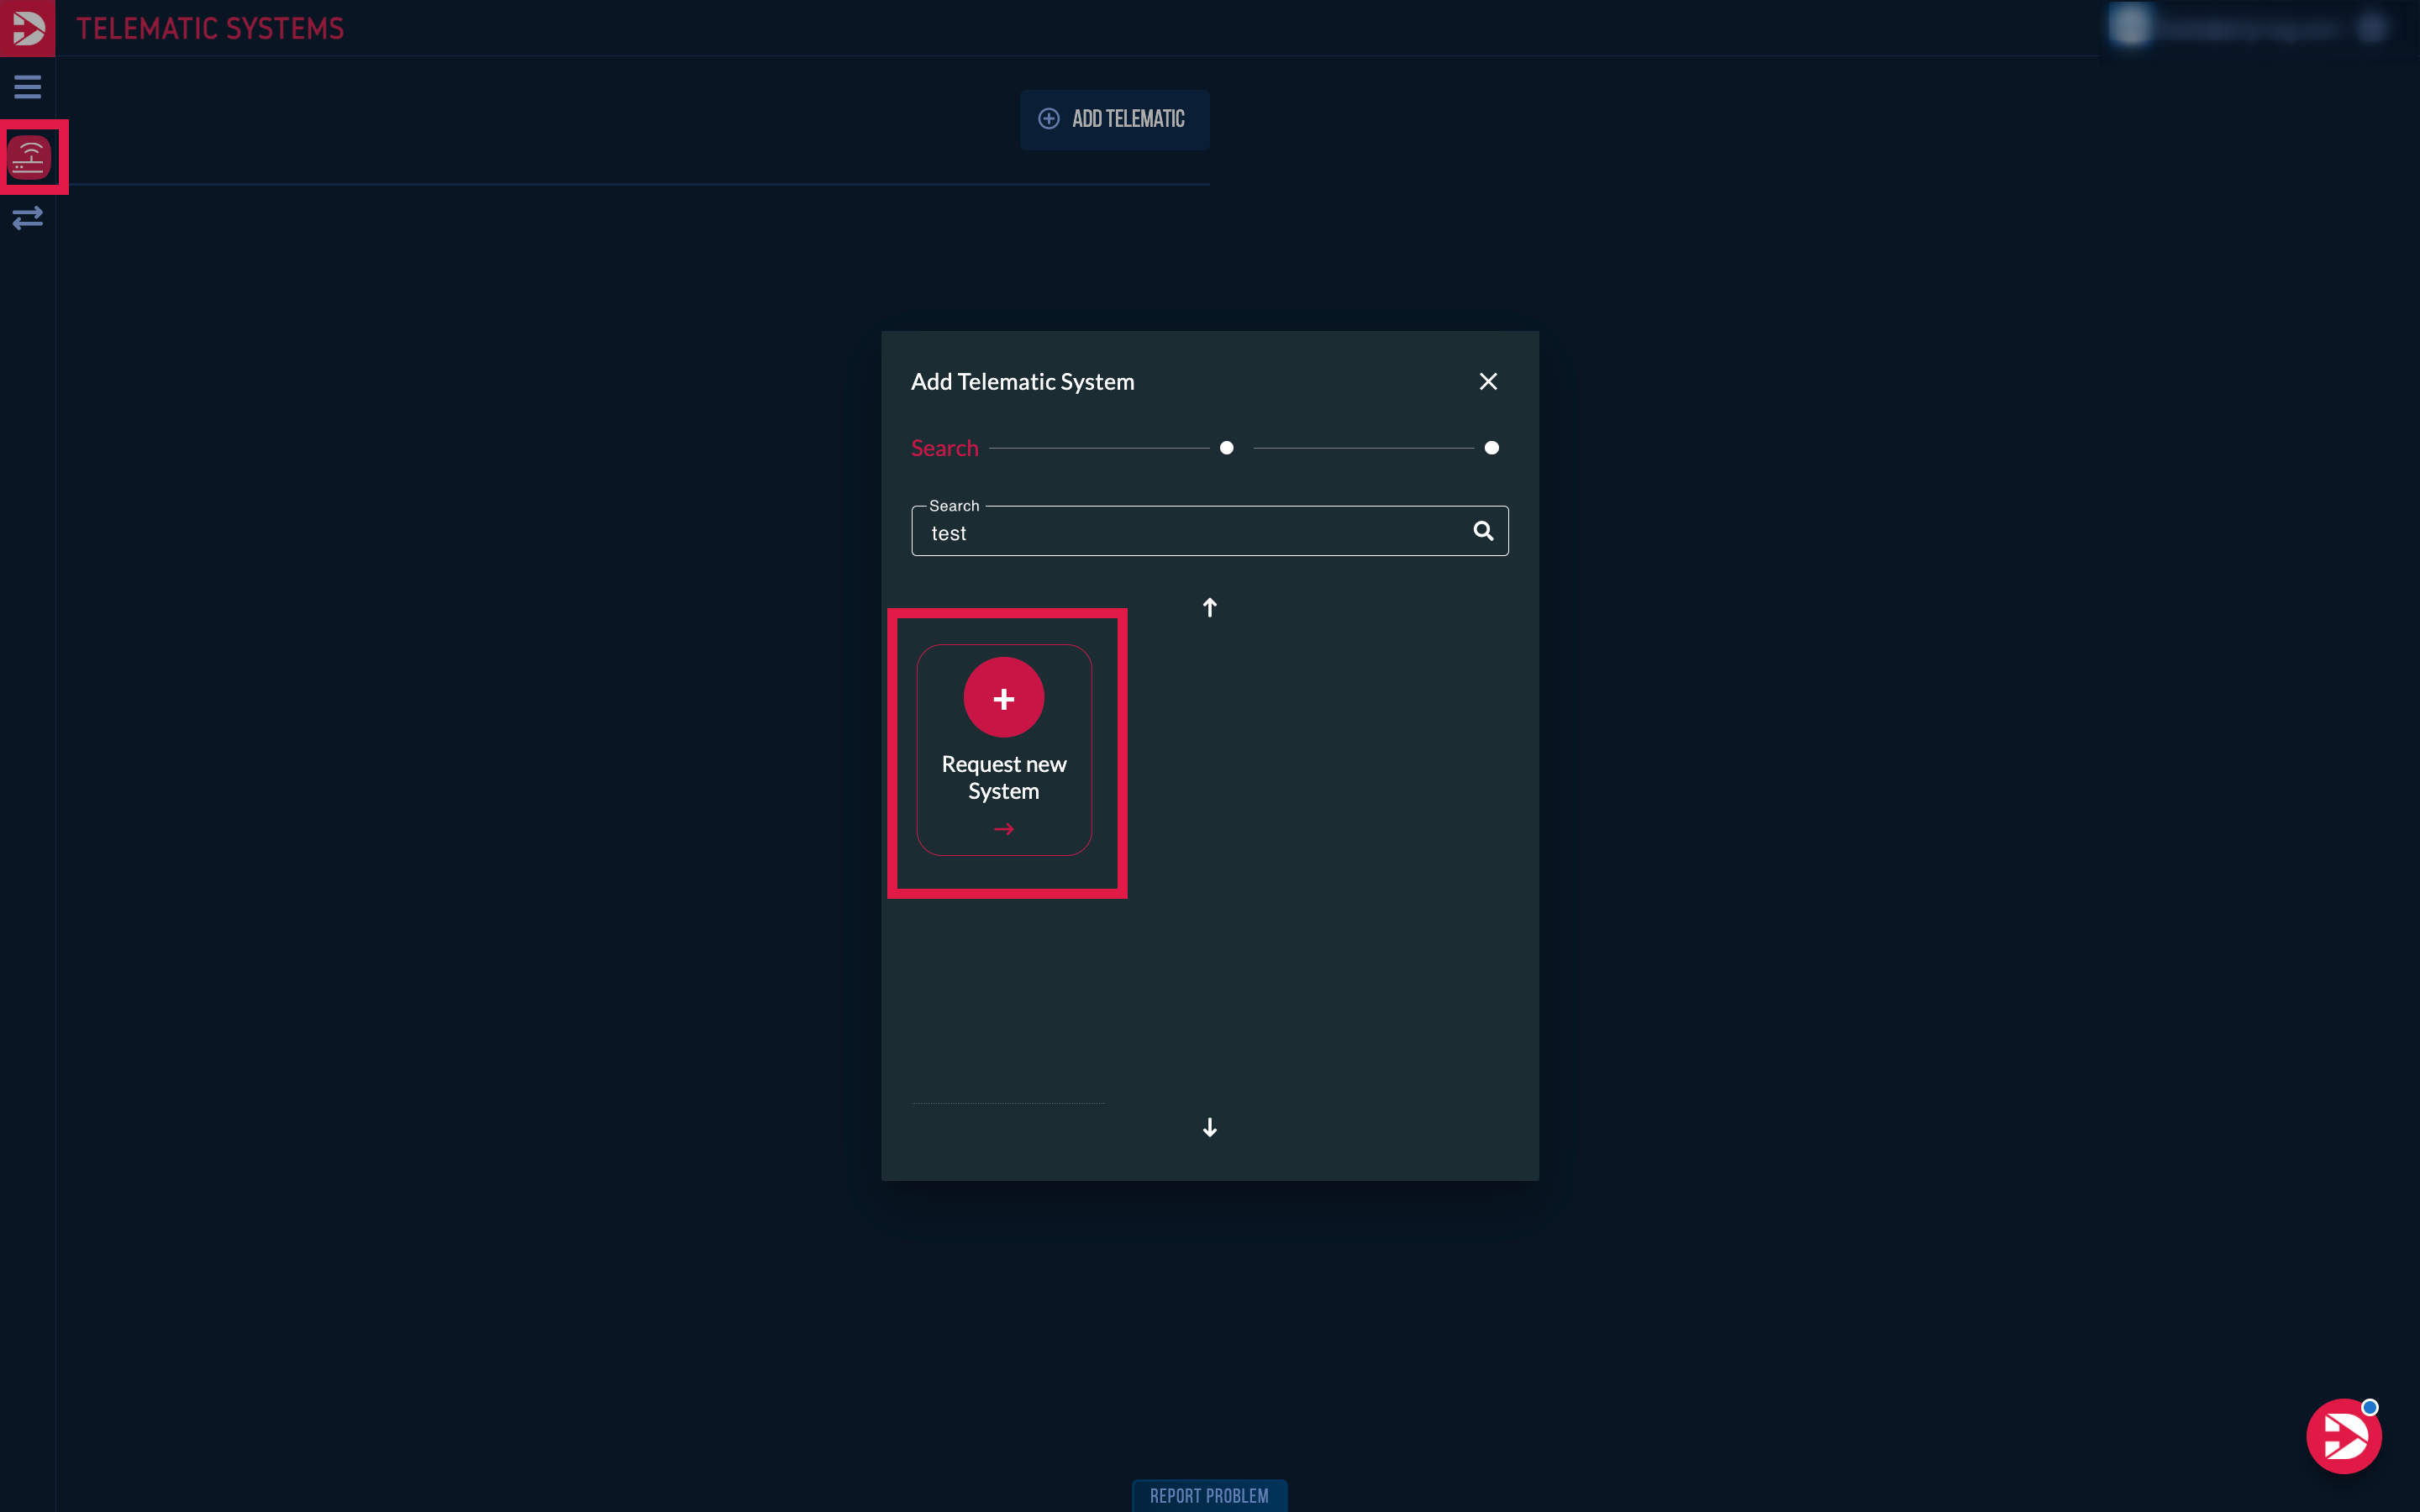
Task: Click the second wizard step dot
Action: [1226, 448]
